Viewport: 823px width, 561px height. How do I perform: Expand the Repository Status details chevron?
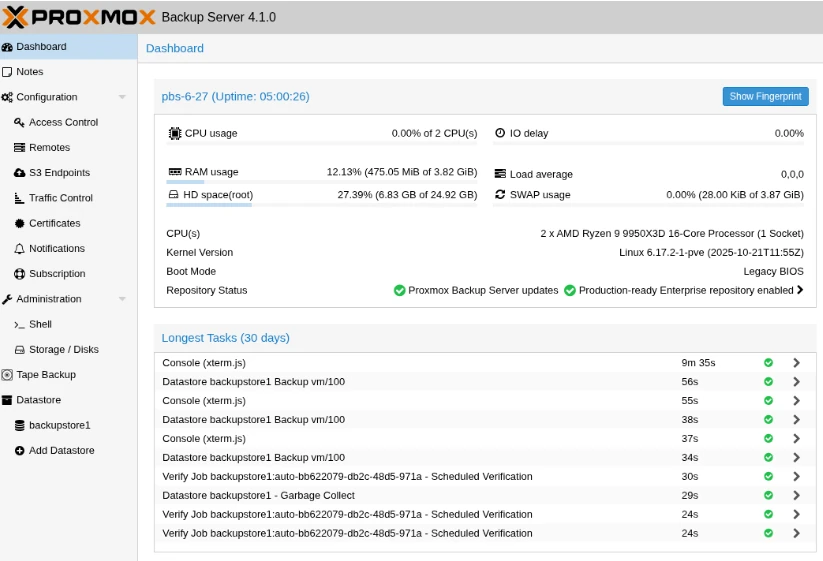[800, 290]
